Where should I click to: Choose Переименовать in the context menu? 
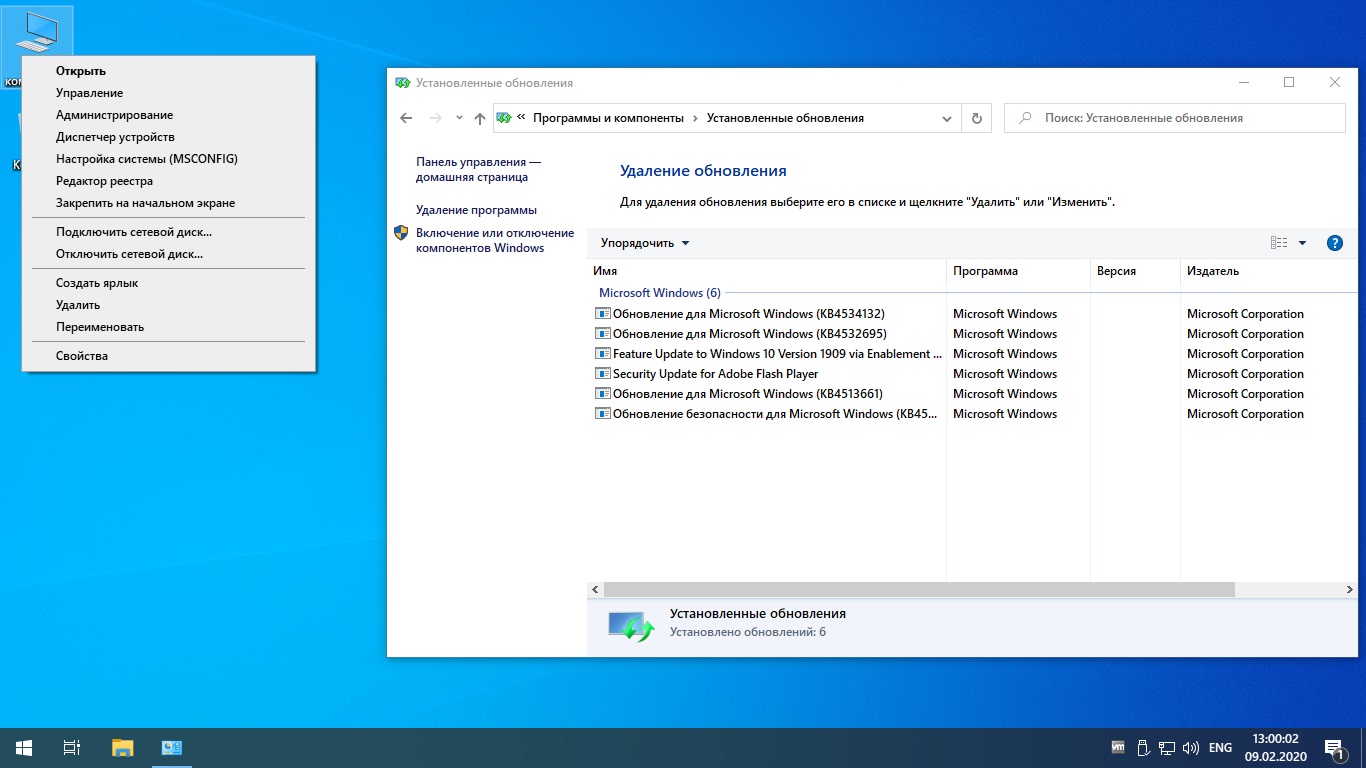[168, 327]
